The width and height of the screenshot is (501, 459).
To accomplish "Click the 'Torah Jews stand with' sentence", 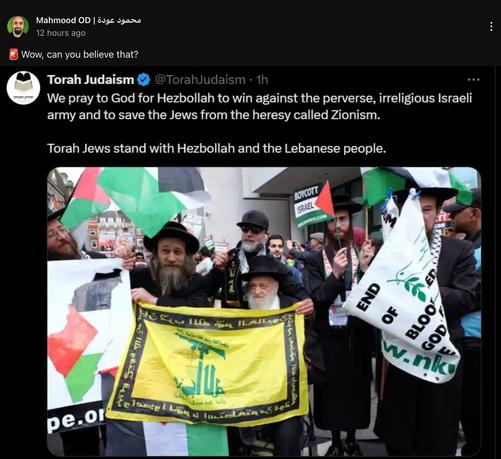I will [216, 148].
